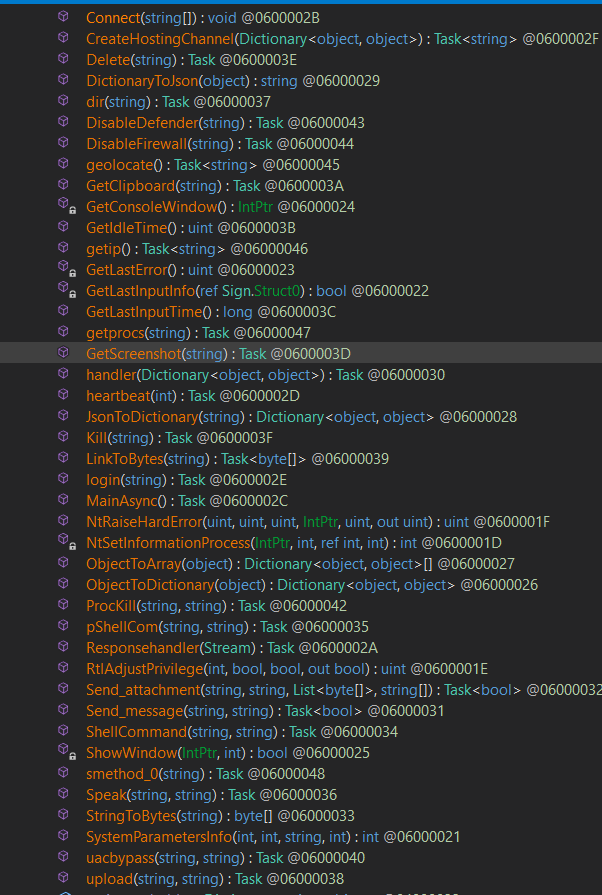Screen dimensions: 602x895
Task: Open the NtRaiseHardError method
Action: tap(144, 521)
